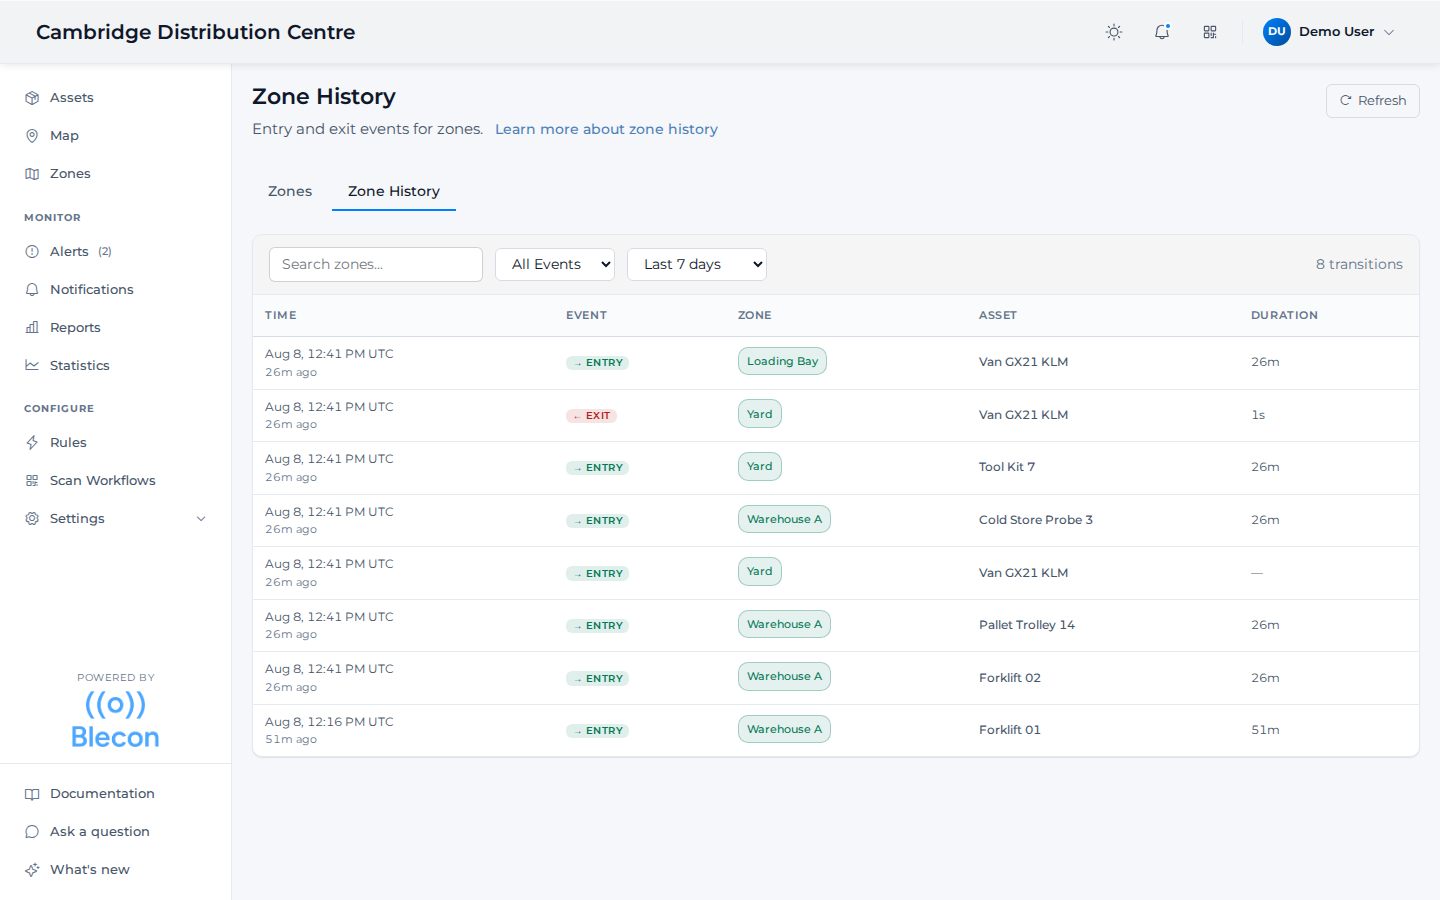Open the All Events filter dropdown
This screenshot has height=900, width=1440.
pyautogui.click(x=555, y=264)
